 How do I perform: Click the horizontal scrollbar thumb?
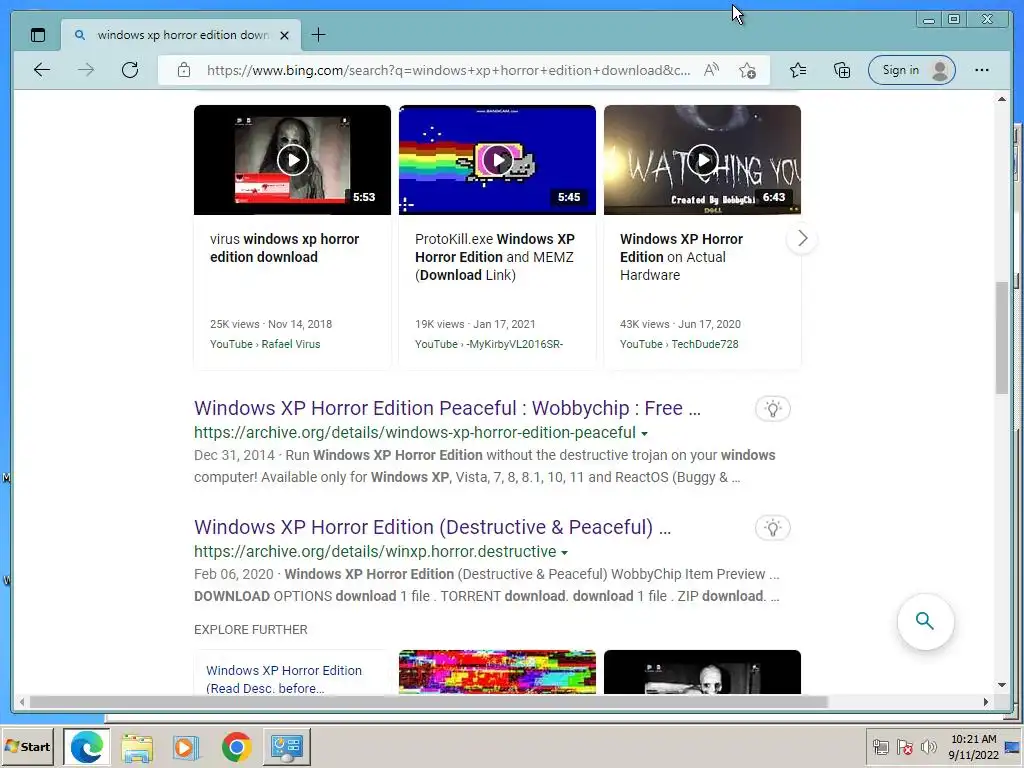tap(428, 702)
